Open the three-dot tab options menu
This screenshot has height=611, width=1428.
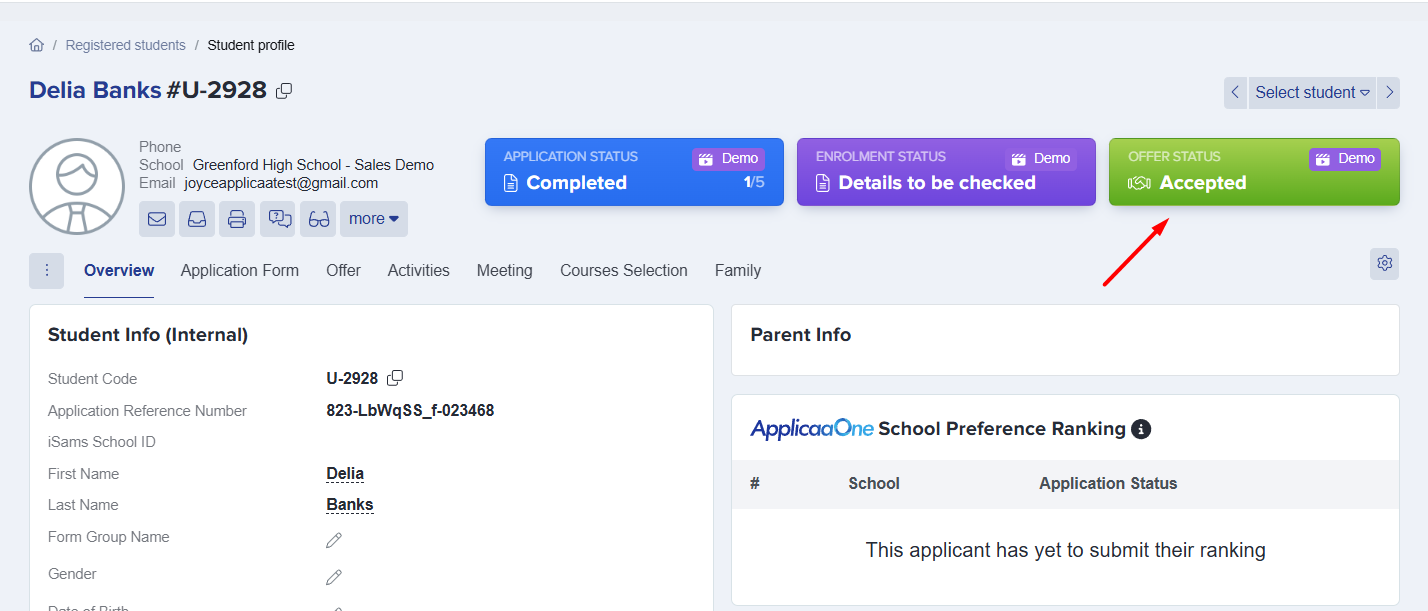tap(47, 270)
